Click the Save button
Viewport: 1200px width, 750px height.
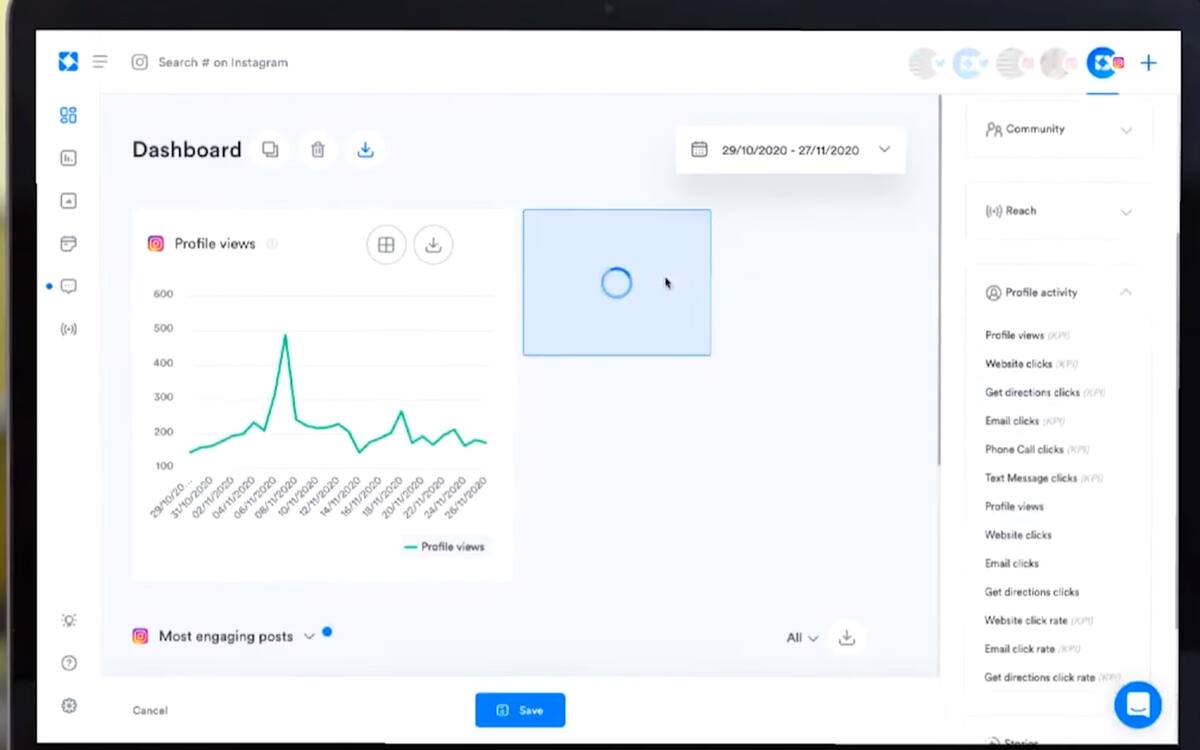click(520, 710)
